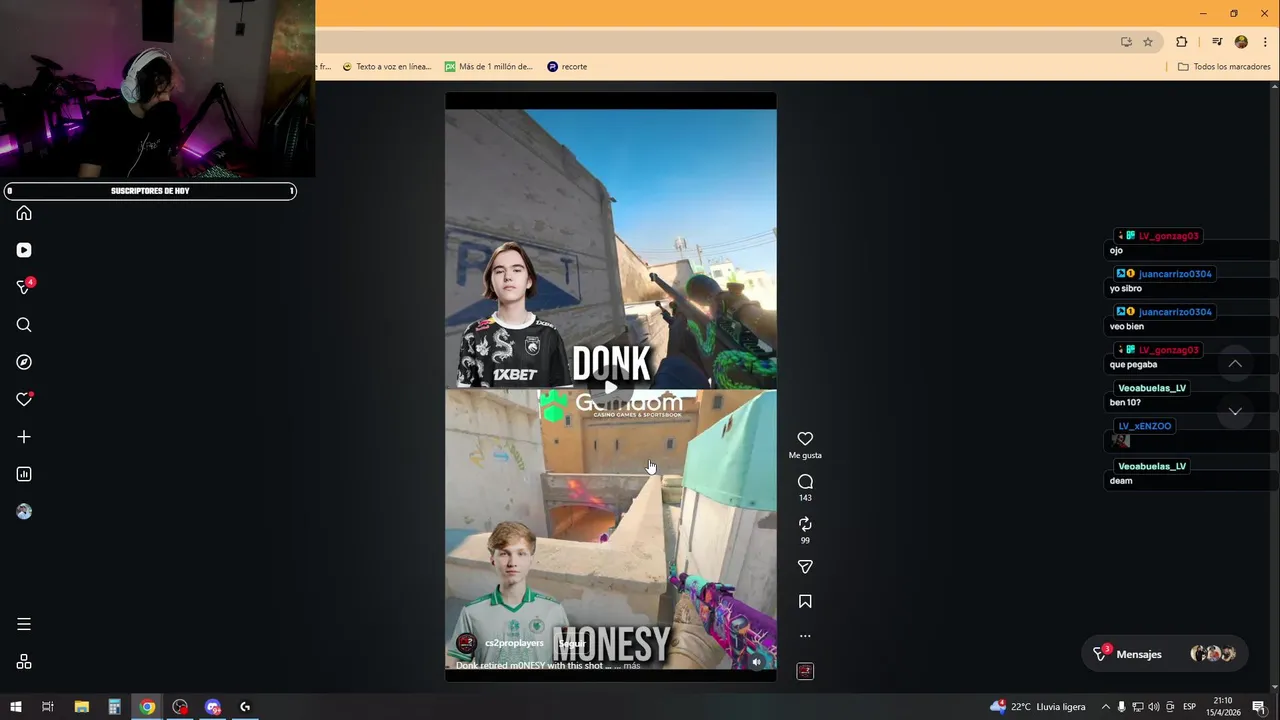Open the Search magnifier in sidebar
Screen dimensions: 1280x720
[24, 325]
